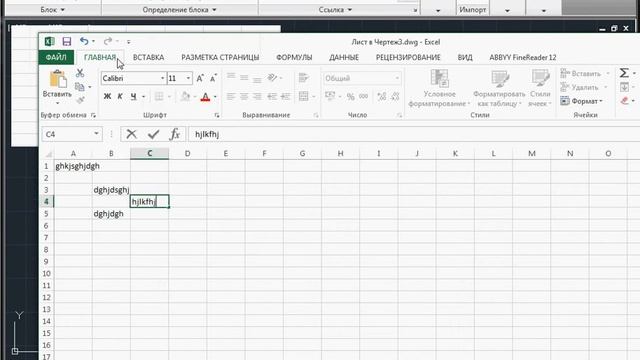Align text to the bottom
This screenshot has width=640, height=360.
coord(257,79)
